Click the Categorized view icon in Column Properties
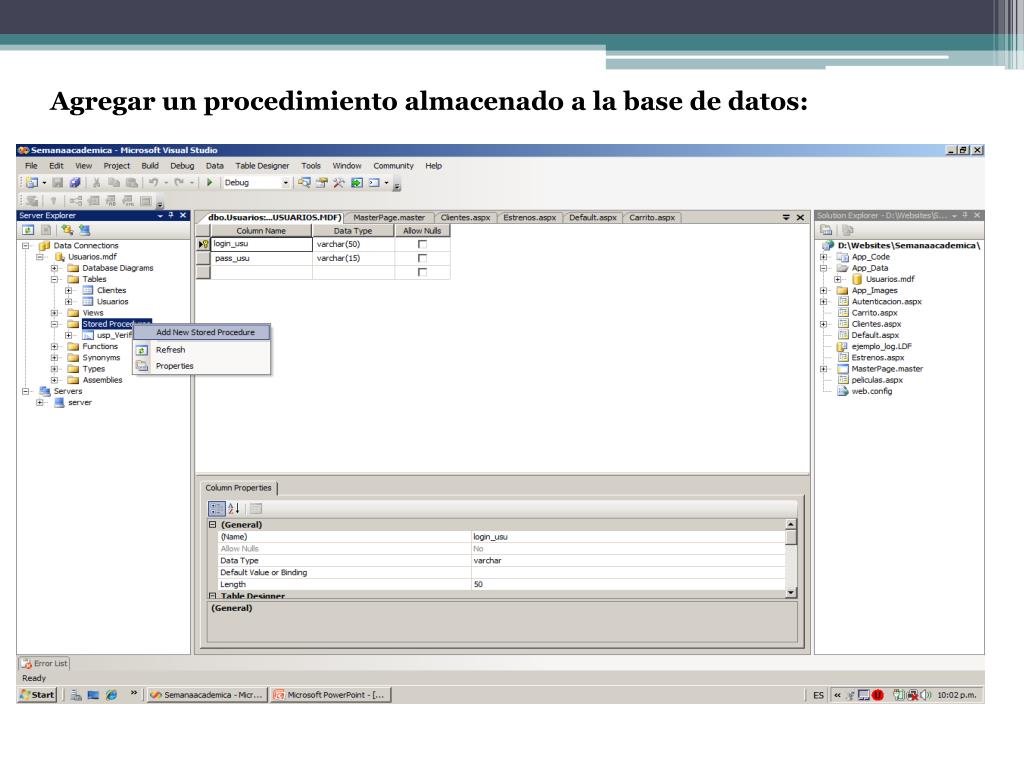This screenshot has height=768, width=1024. (x=216, y=509)
